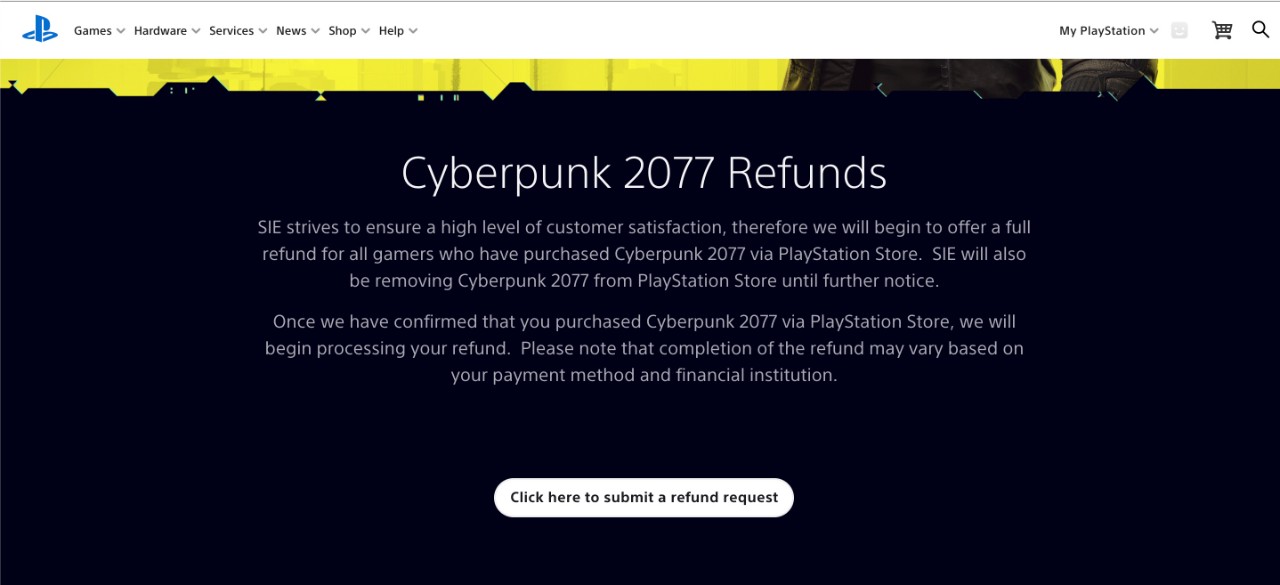Click the chevron arrow beside Shop
The width and height of the screenshot is (1280, 585).
tap(366, 31)
